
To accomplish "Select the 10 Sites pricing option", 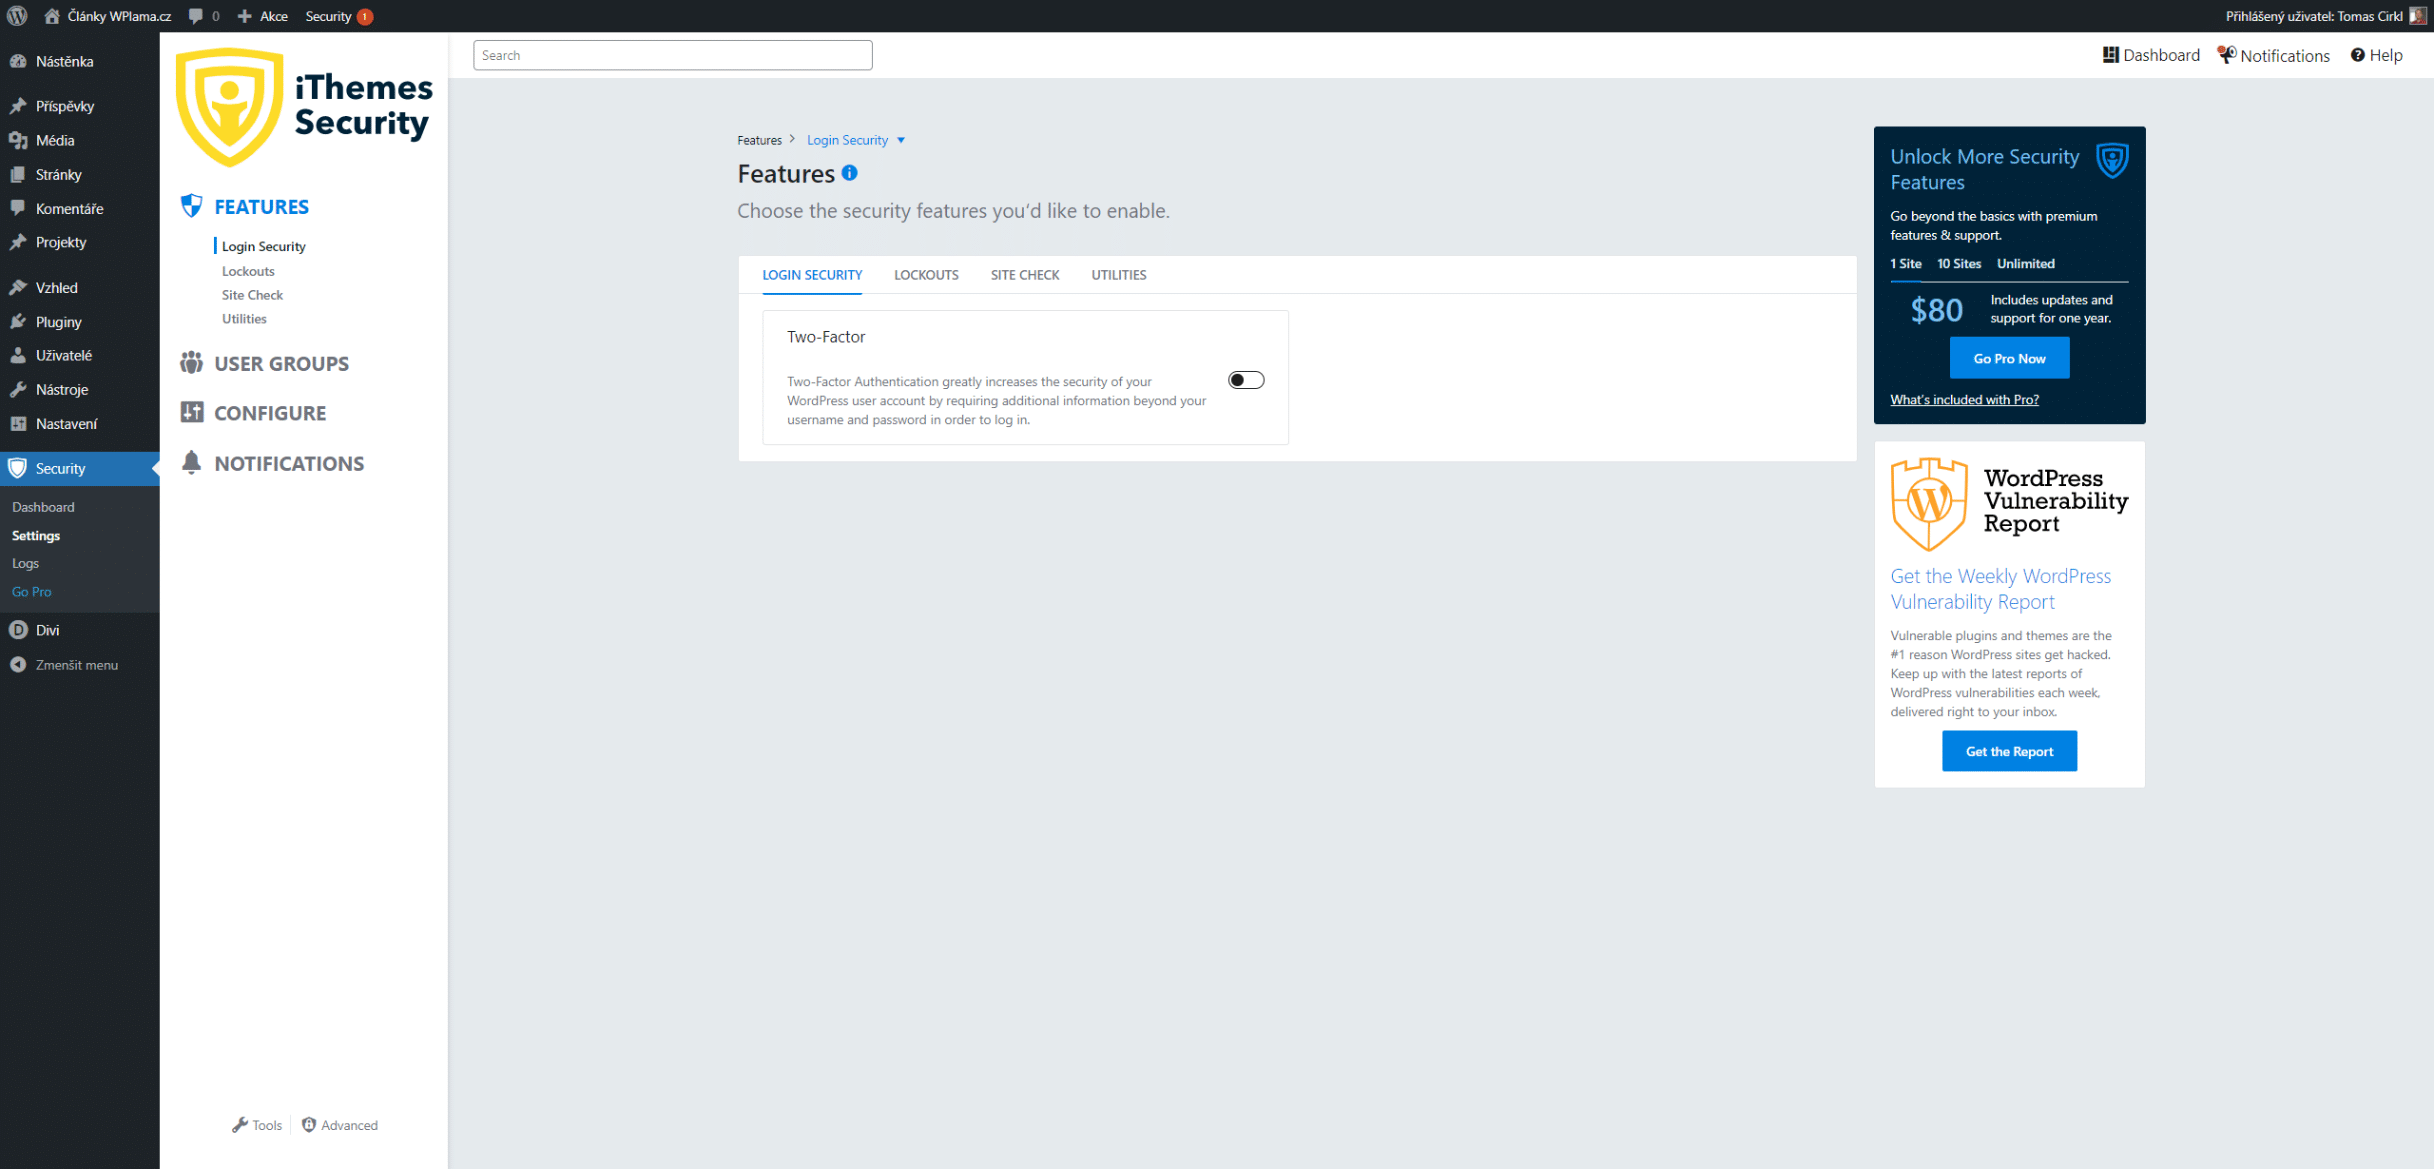I will click(x=1959, y=263).
